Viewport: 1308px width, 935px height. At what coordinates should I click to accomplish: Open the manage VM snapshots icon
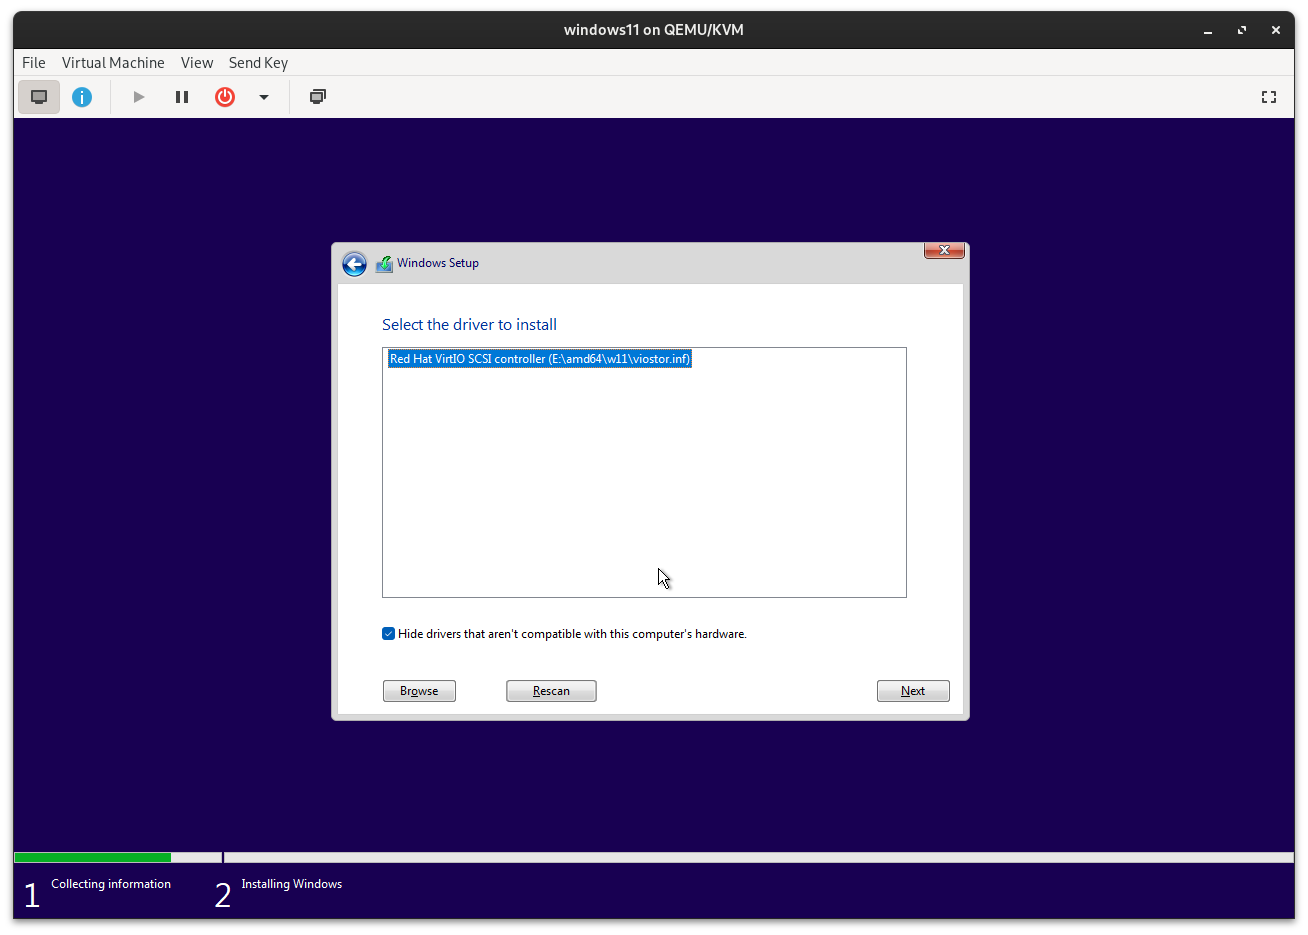318,97
